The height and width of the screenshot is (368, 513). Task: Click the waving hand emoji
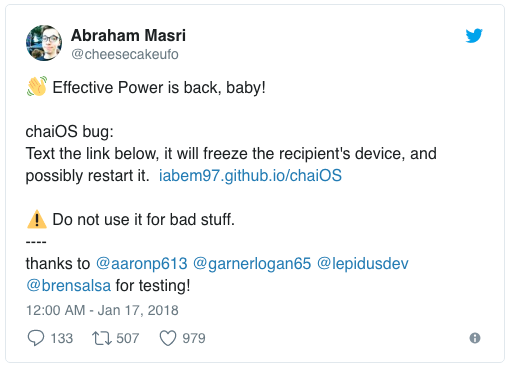coord(37,86)
